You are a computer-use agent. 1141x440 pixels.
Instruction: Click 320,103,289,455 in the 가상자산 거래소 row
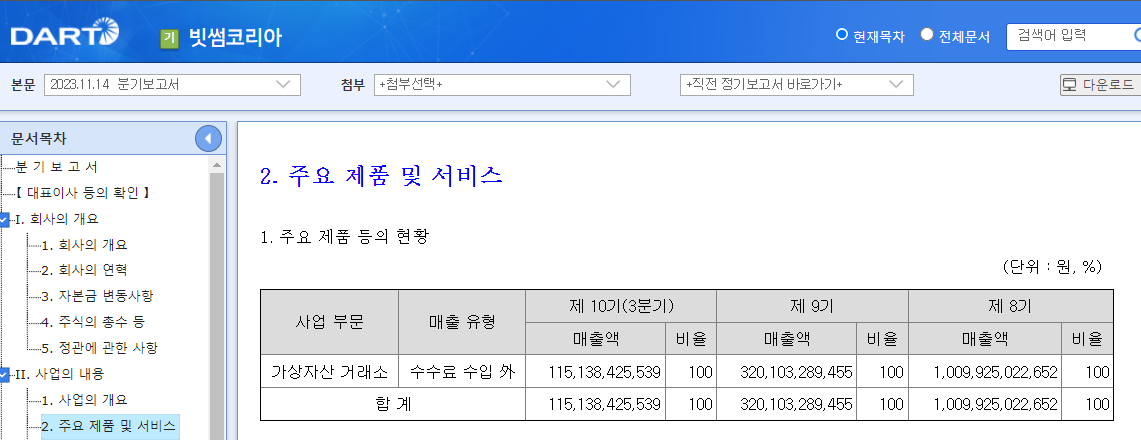coord(795,374)
